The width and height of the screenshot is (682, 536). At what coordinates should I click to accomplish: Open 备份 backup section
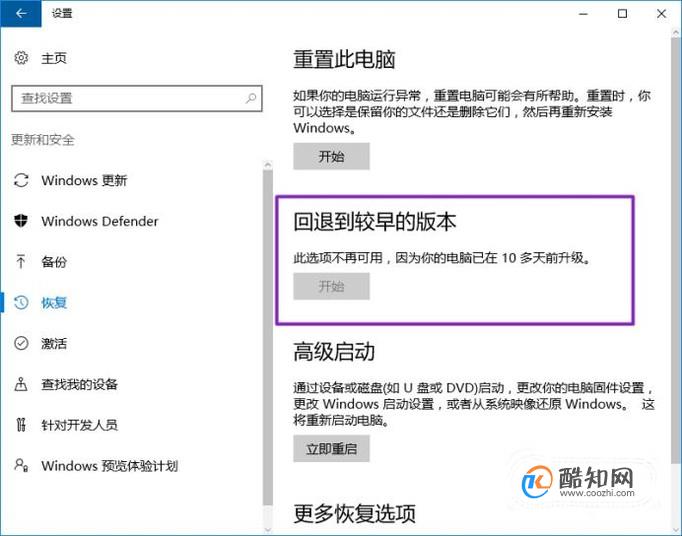pos(54,262)
